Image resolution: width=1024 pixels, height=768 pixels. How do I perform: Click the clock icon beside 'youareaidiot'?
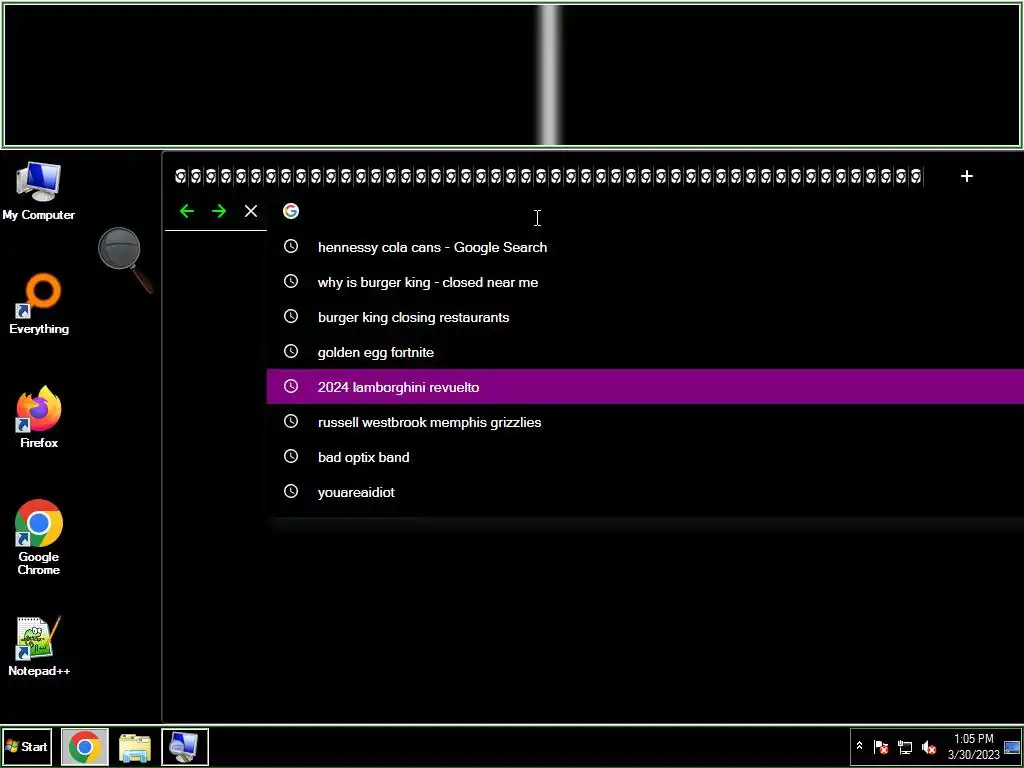pyautogui.click(x=291, y=491)
